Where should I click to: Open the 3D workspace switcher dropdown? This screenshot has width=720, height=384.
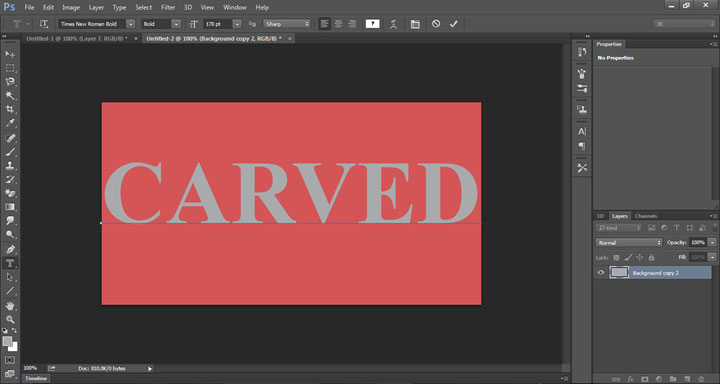(x=685, y=24)
